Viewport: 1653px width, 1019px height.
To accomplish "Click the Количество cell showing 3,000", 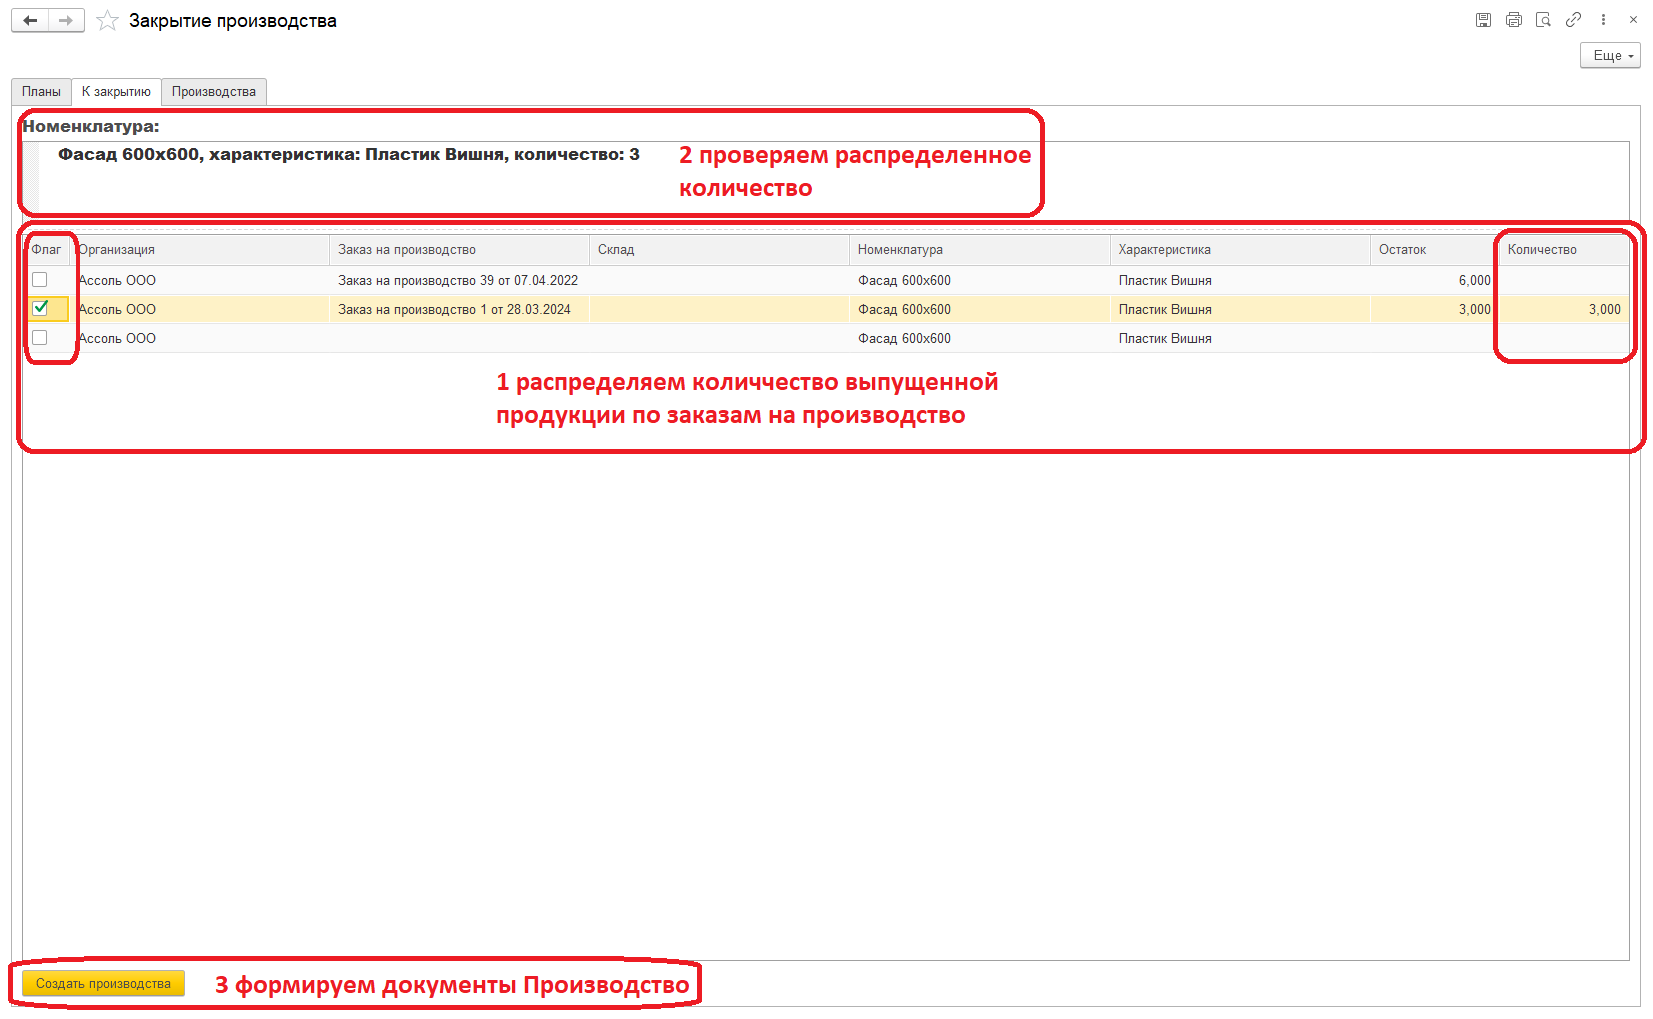I will [1564, 310].
